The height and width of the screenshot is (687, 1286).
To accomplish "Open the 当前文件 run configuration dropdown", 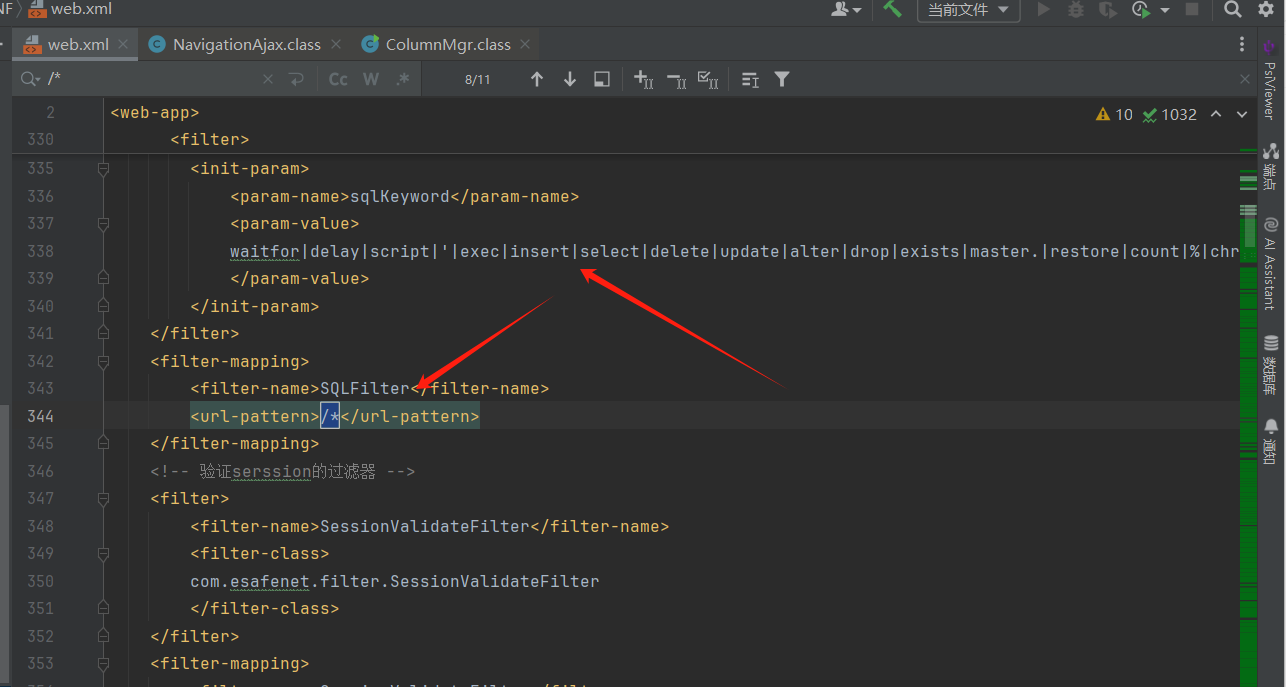I will (968, 9).
